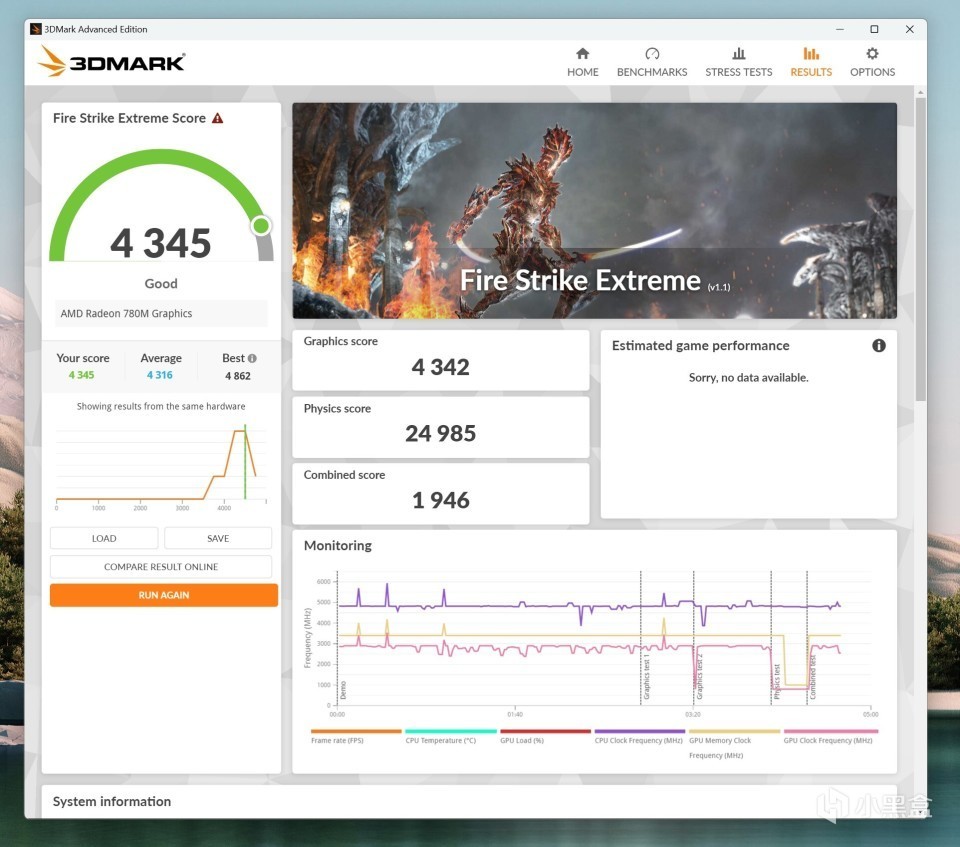Click the Graphics score value 4 342

(440, 367)
